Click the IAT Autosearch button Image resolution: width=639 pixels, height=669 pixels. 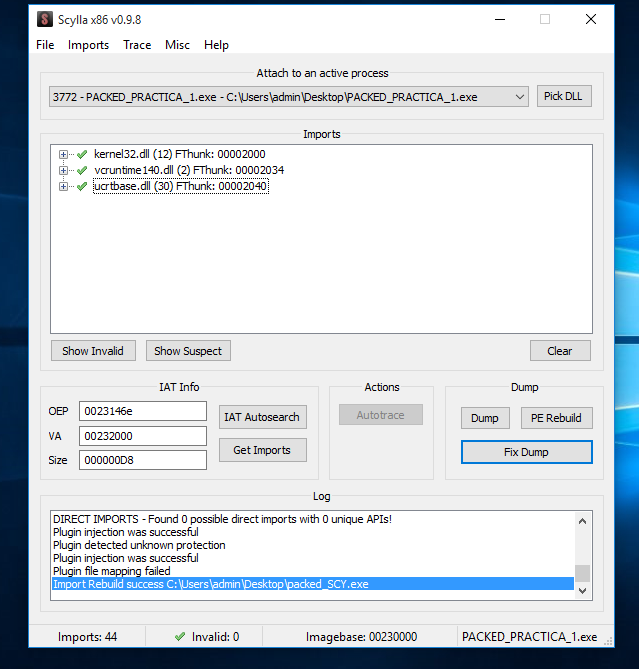click(x=262, y=417)
